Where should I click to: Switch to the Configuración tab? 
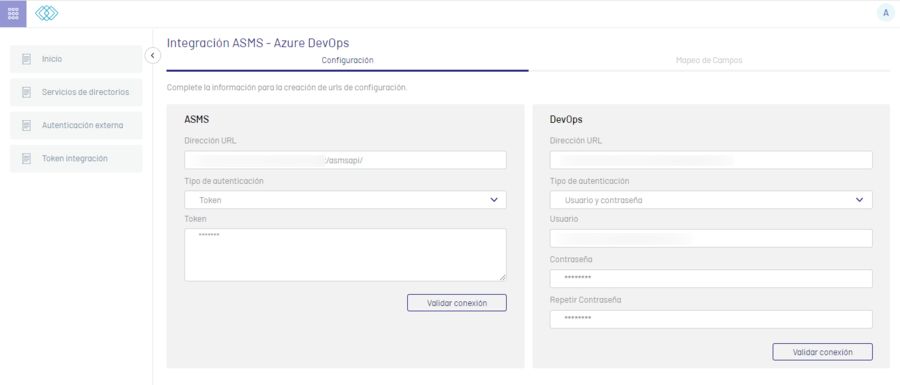tap(347, 60)
